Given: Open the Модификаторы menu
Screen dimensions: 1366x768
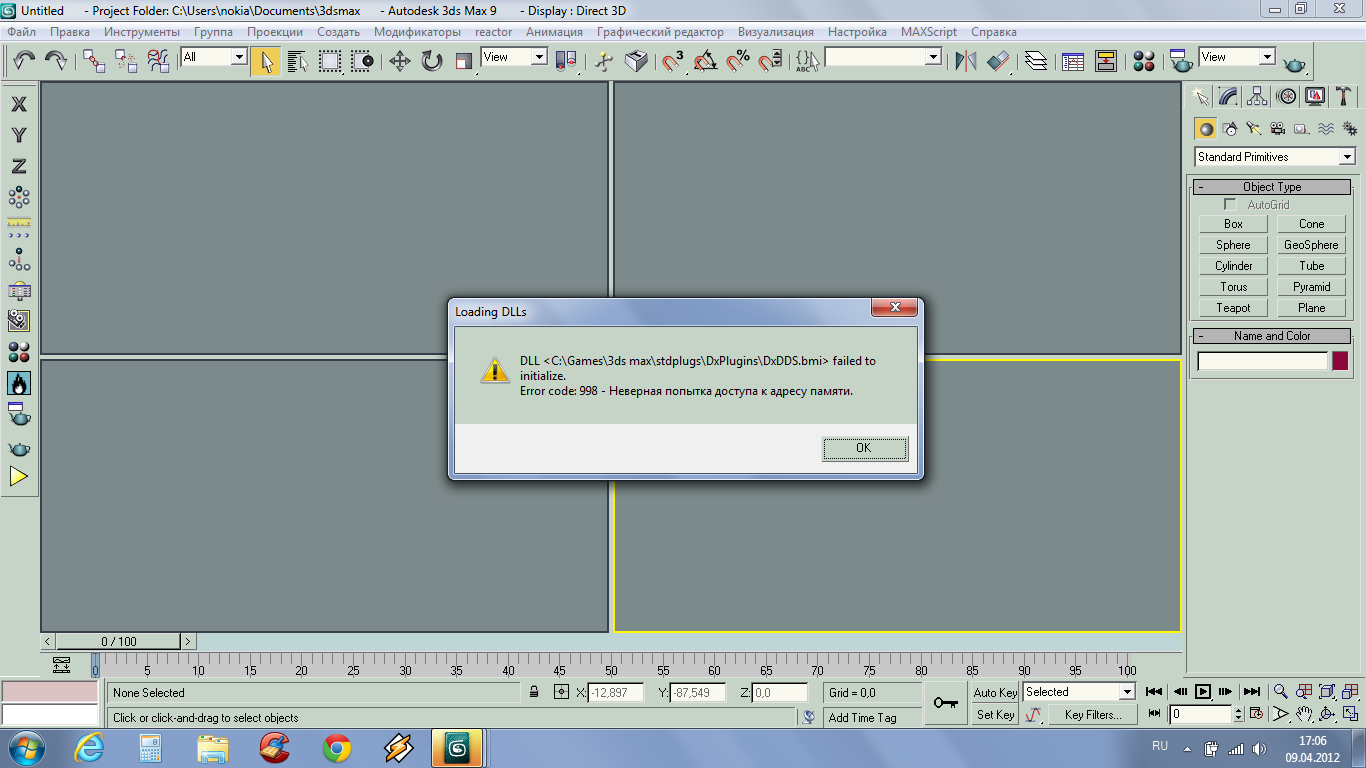Looking at the screenshot, I should (x=417, y=32).
